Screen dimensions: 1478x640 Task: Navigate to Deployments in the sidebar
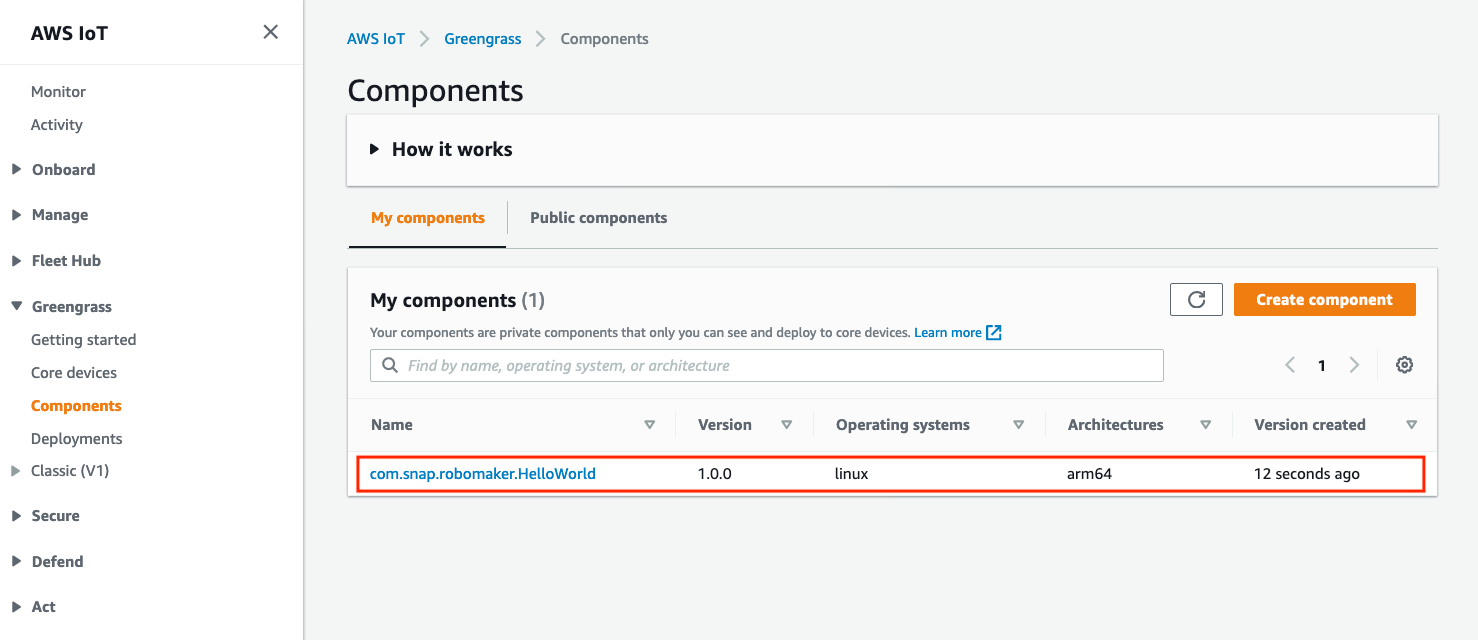76,438
